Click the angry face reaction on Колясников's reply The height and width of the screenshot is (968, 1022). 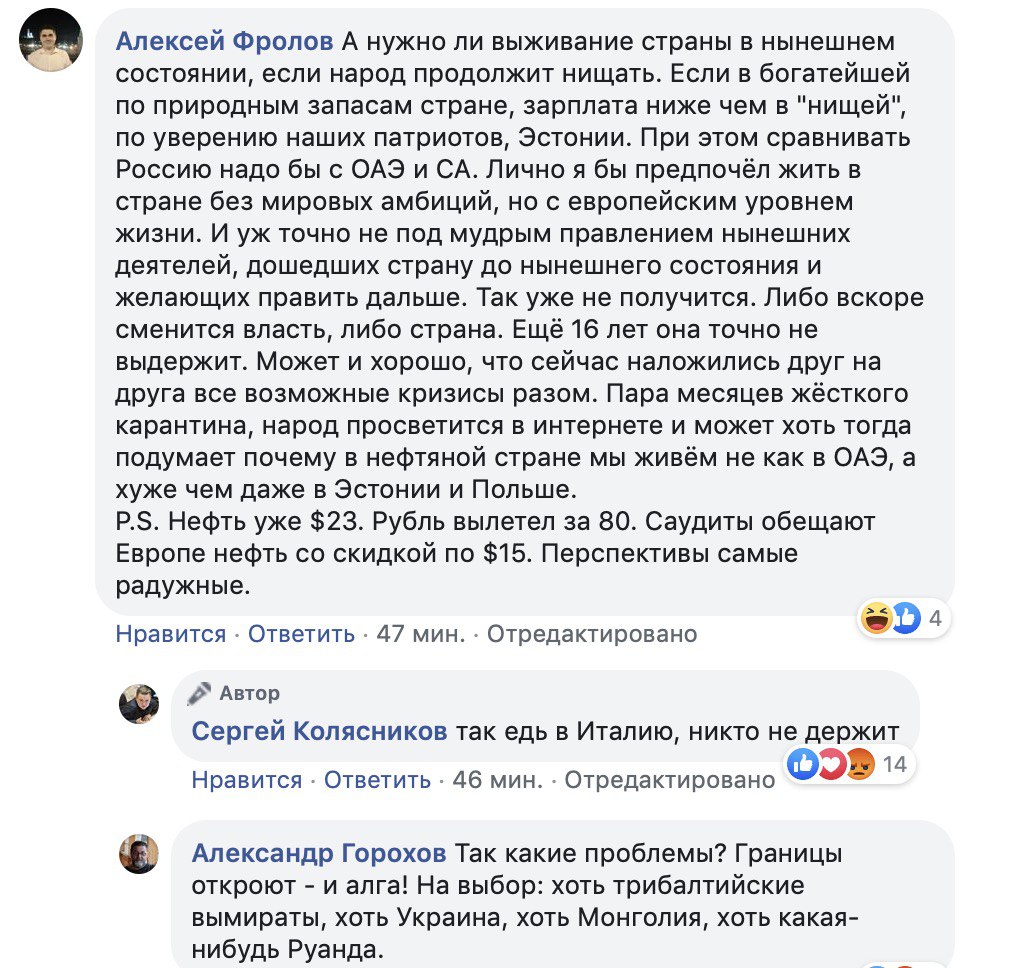click(857, 765)
